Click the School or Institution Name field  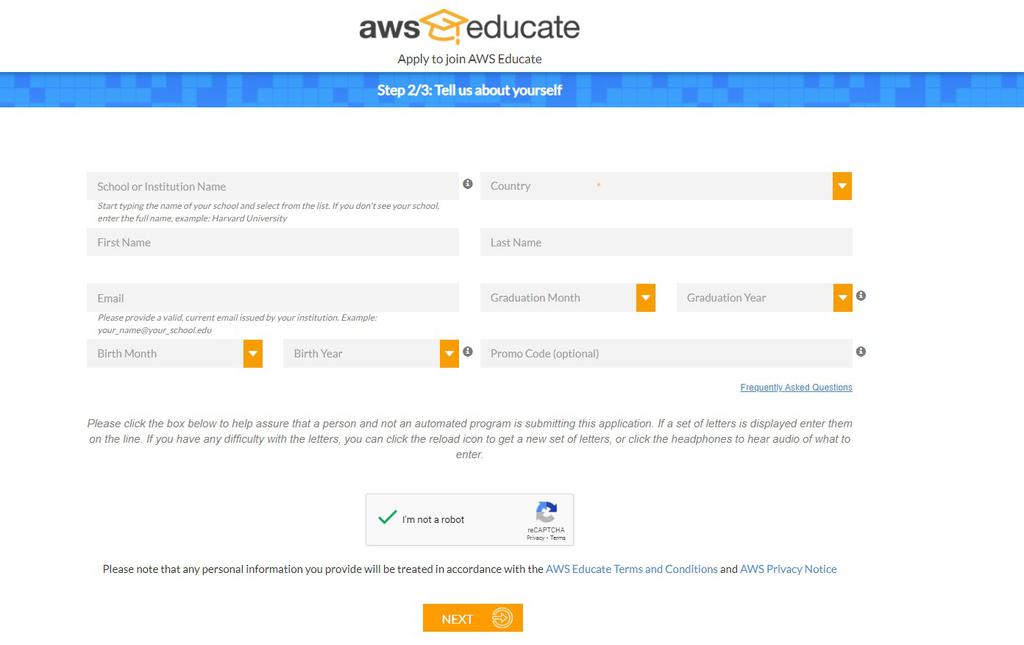click(272, 186)
